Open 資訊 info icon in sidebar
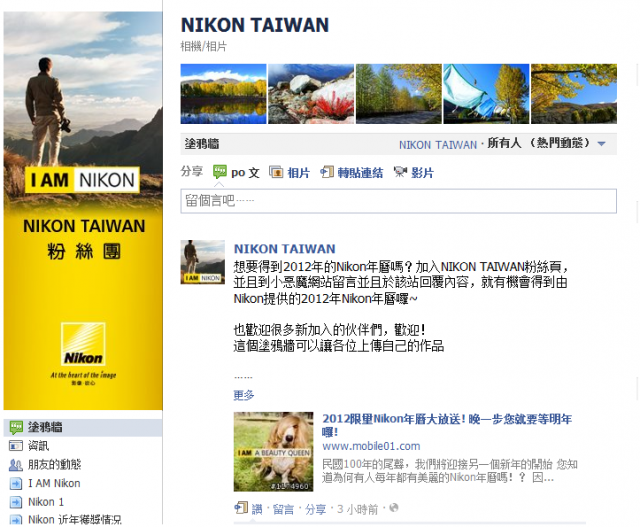This screenshot has height=527, width=640. click(x=16, y=446)
